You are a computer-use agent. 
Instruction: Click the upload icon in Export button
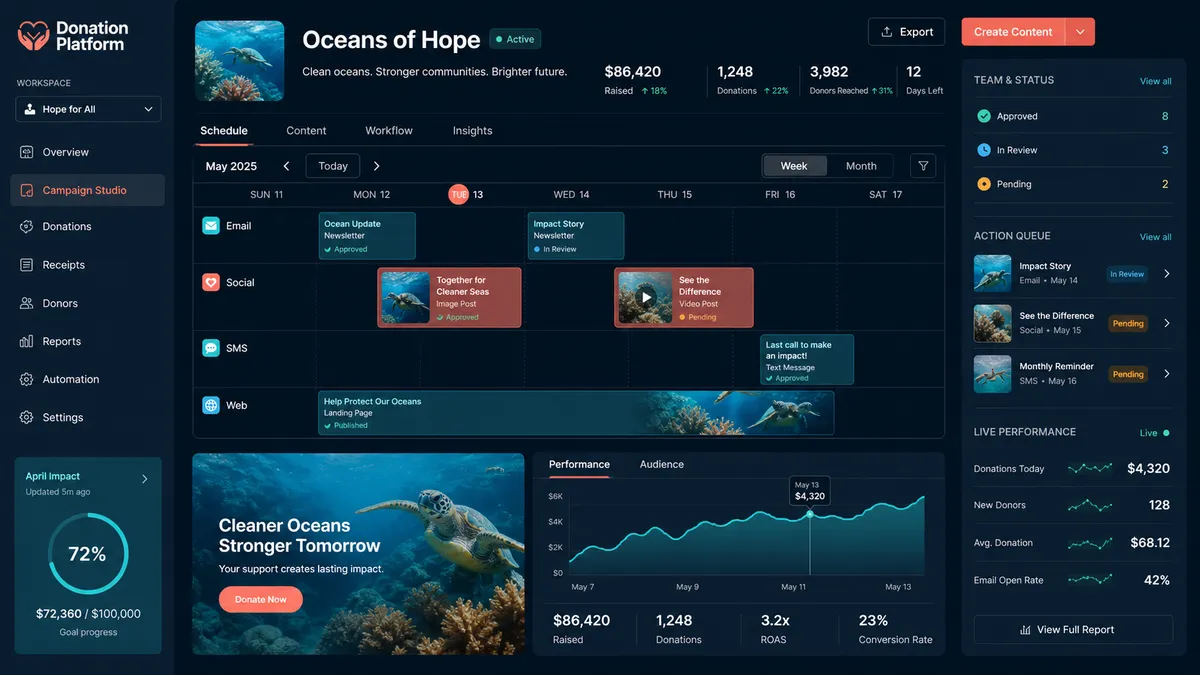tap(887, 32)
